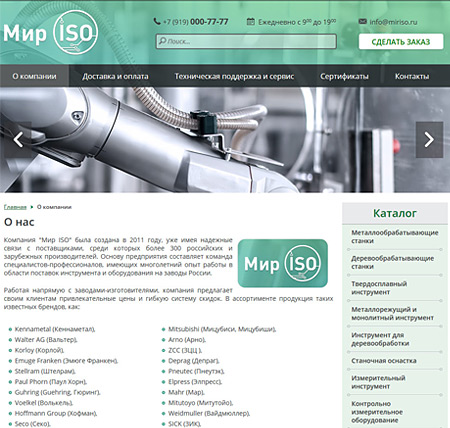Click Korloy (Корлой) list item
The width and height of the screenshot is (450, 428).
(x=39, y=350)
